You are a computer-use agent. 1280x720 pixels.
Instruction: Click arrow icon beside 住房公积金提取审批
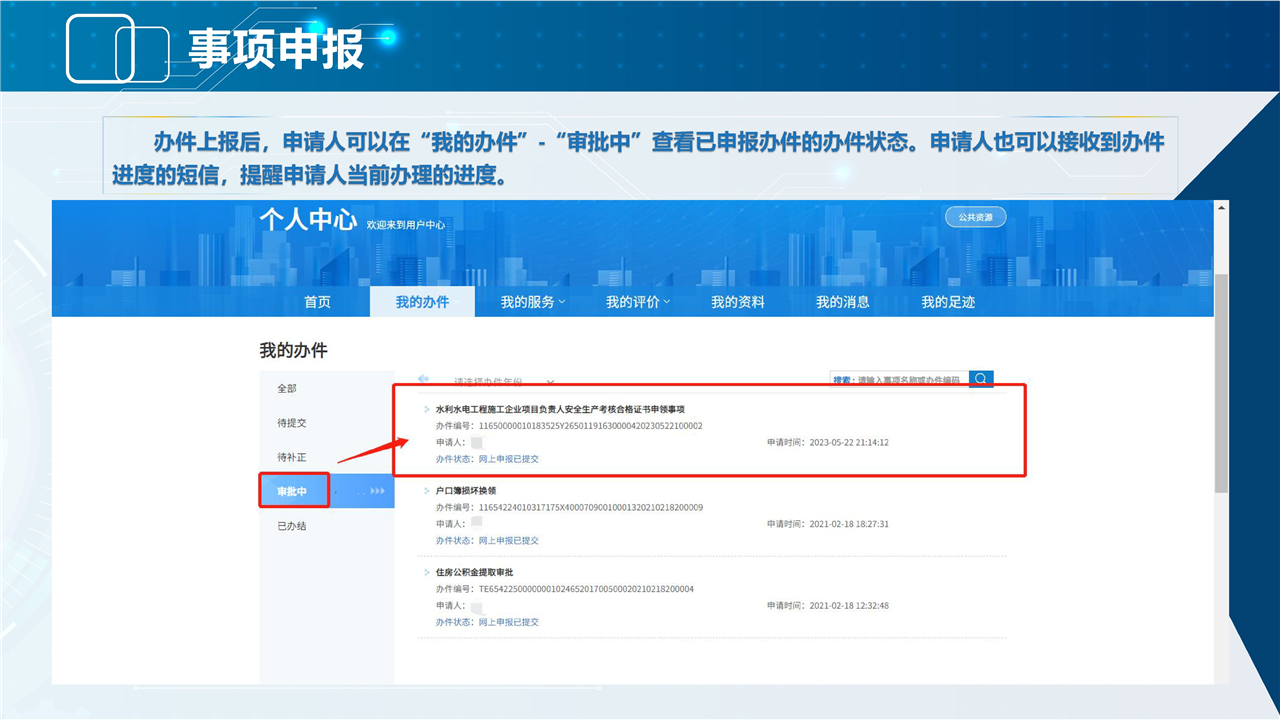pos(428,572)
